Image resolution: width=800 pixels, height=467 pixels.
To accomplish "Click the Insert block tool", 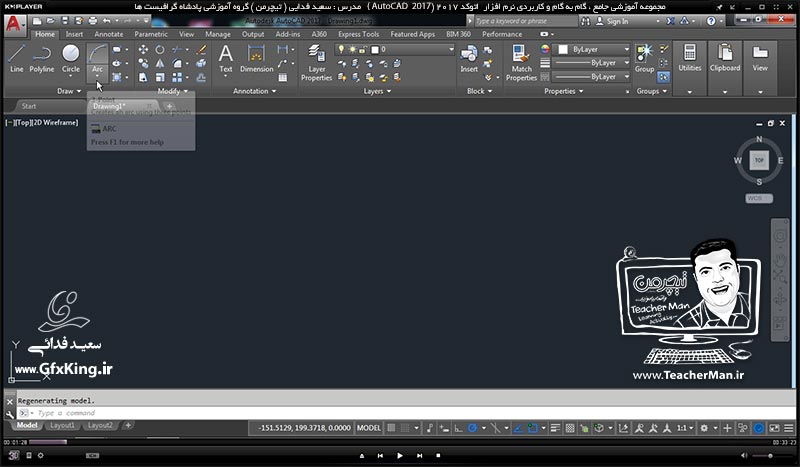I will click(469, 58).
